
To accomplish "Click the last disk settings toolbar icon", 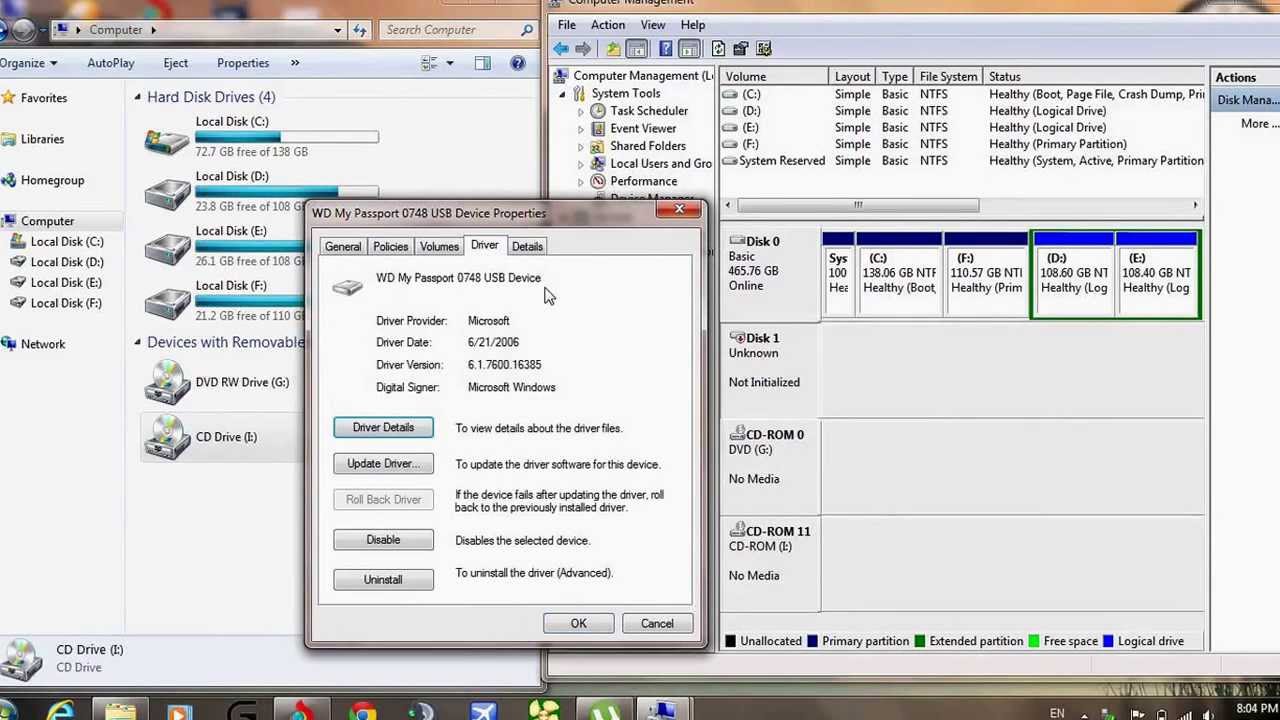I will click(764, 49).
